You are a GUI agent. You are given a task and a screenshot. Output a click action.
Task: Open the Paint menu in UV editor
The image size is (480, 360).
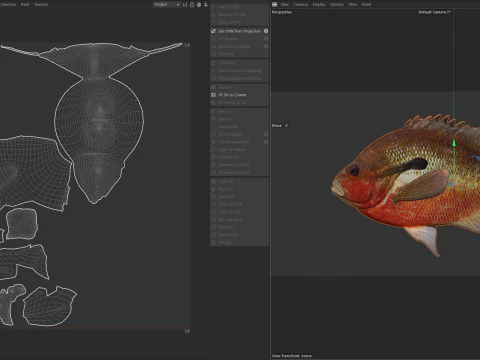[x=25, y=5]
